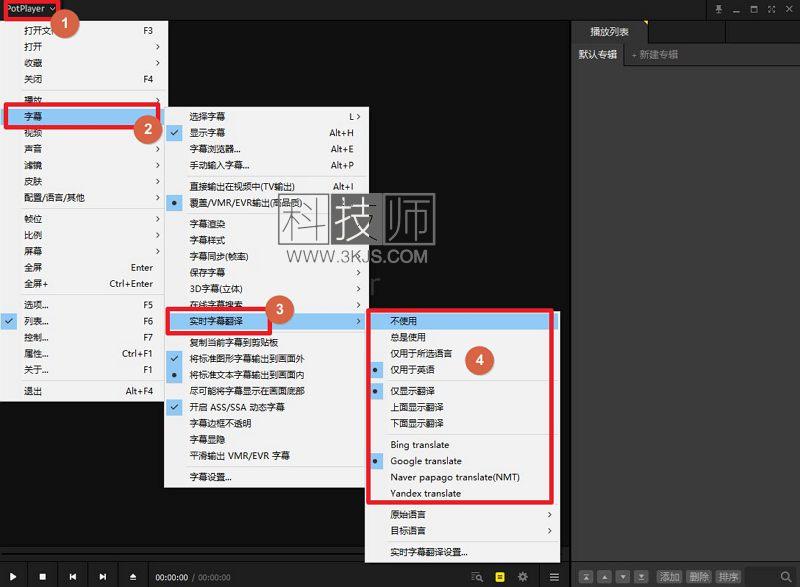This screenshot has height=587, width=800.
Task: Click the 退出 menu entry
Action: pyautogui.click(x=83, y=391)
